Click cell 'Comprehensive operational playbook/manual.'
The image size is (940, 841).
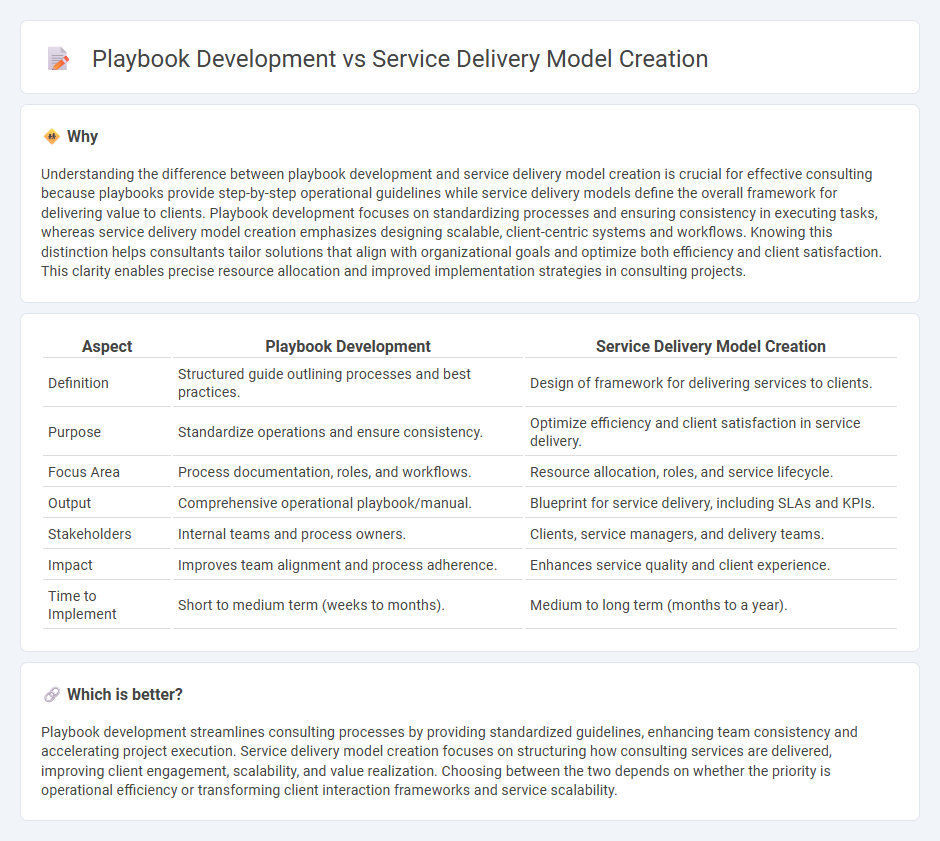coord(348,504)
